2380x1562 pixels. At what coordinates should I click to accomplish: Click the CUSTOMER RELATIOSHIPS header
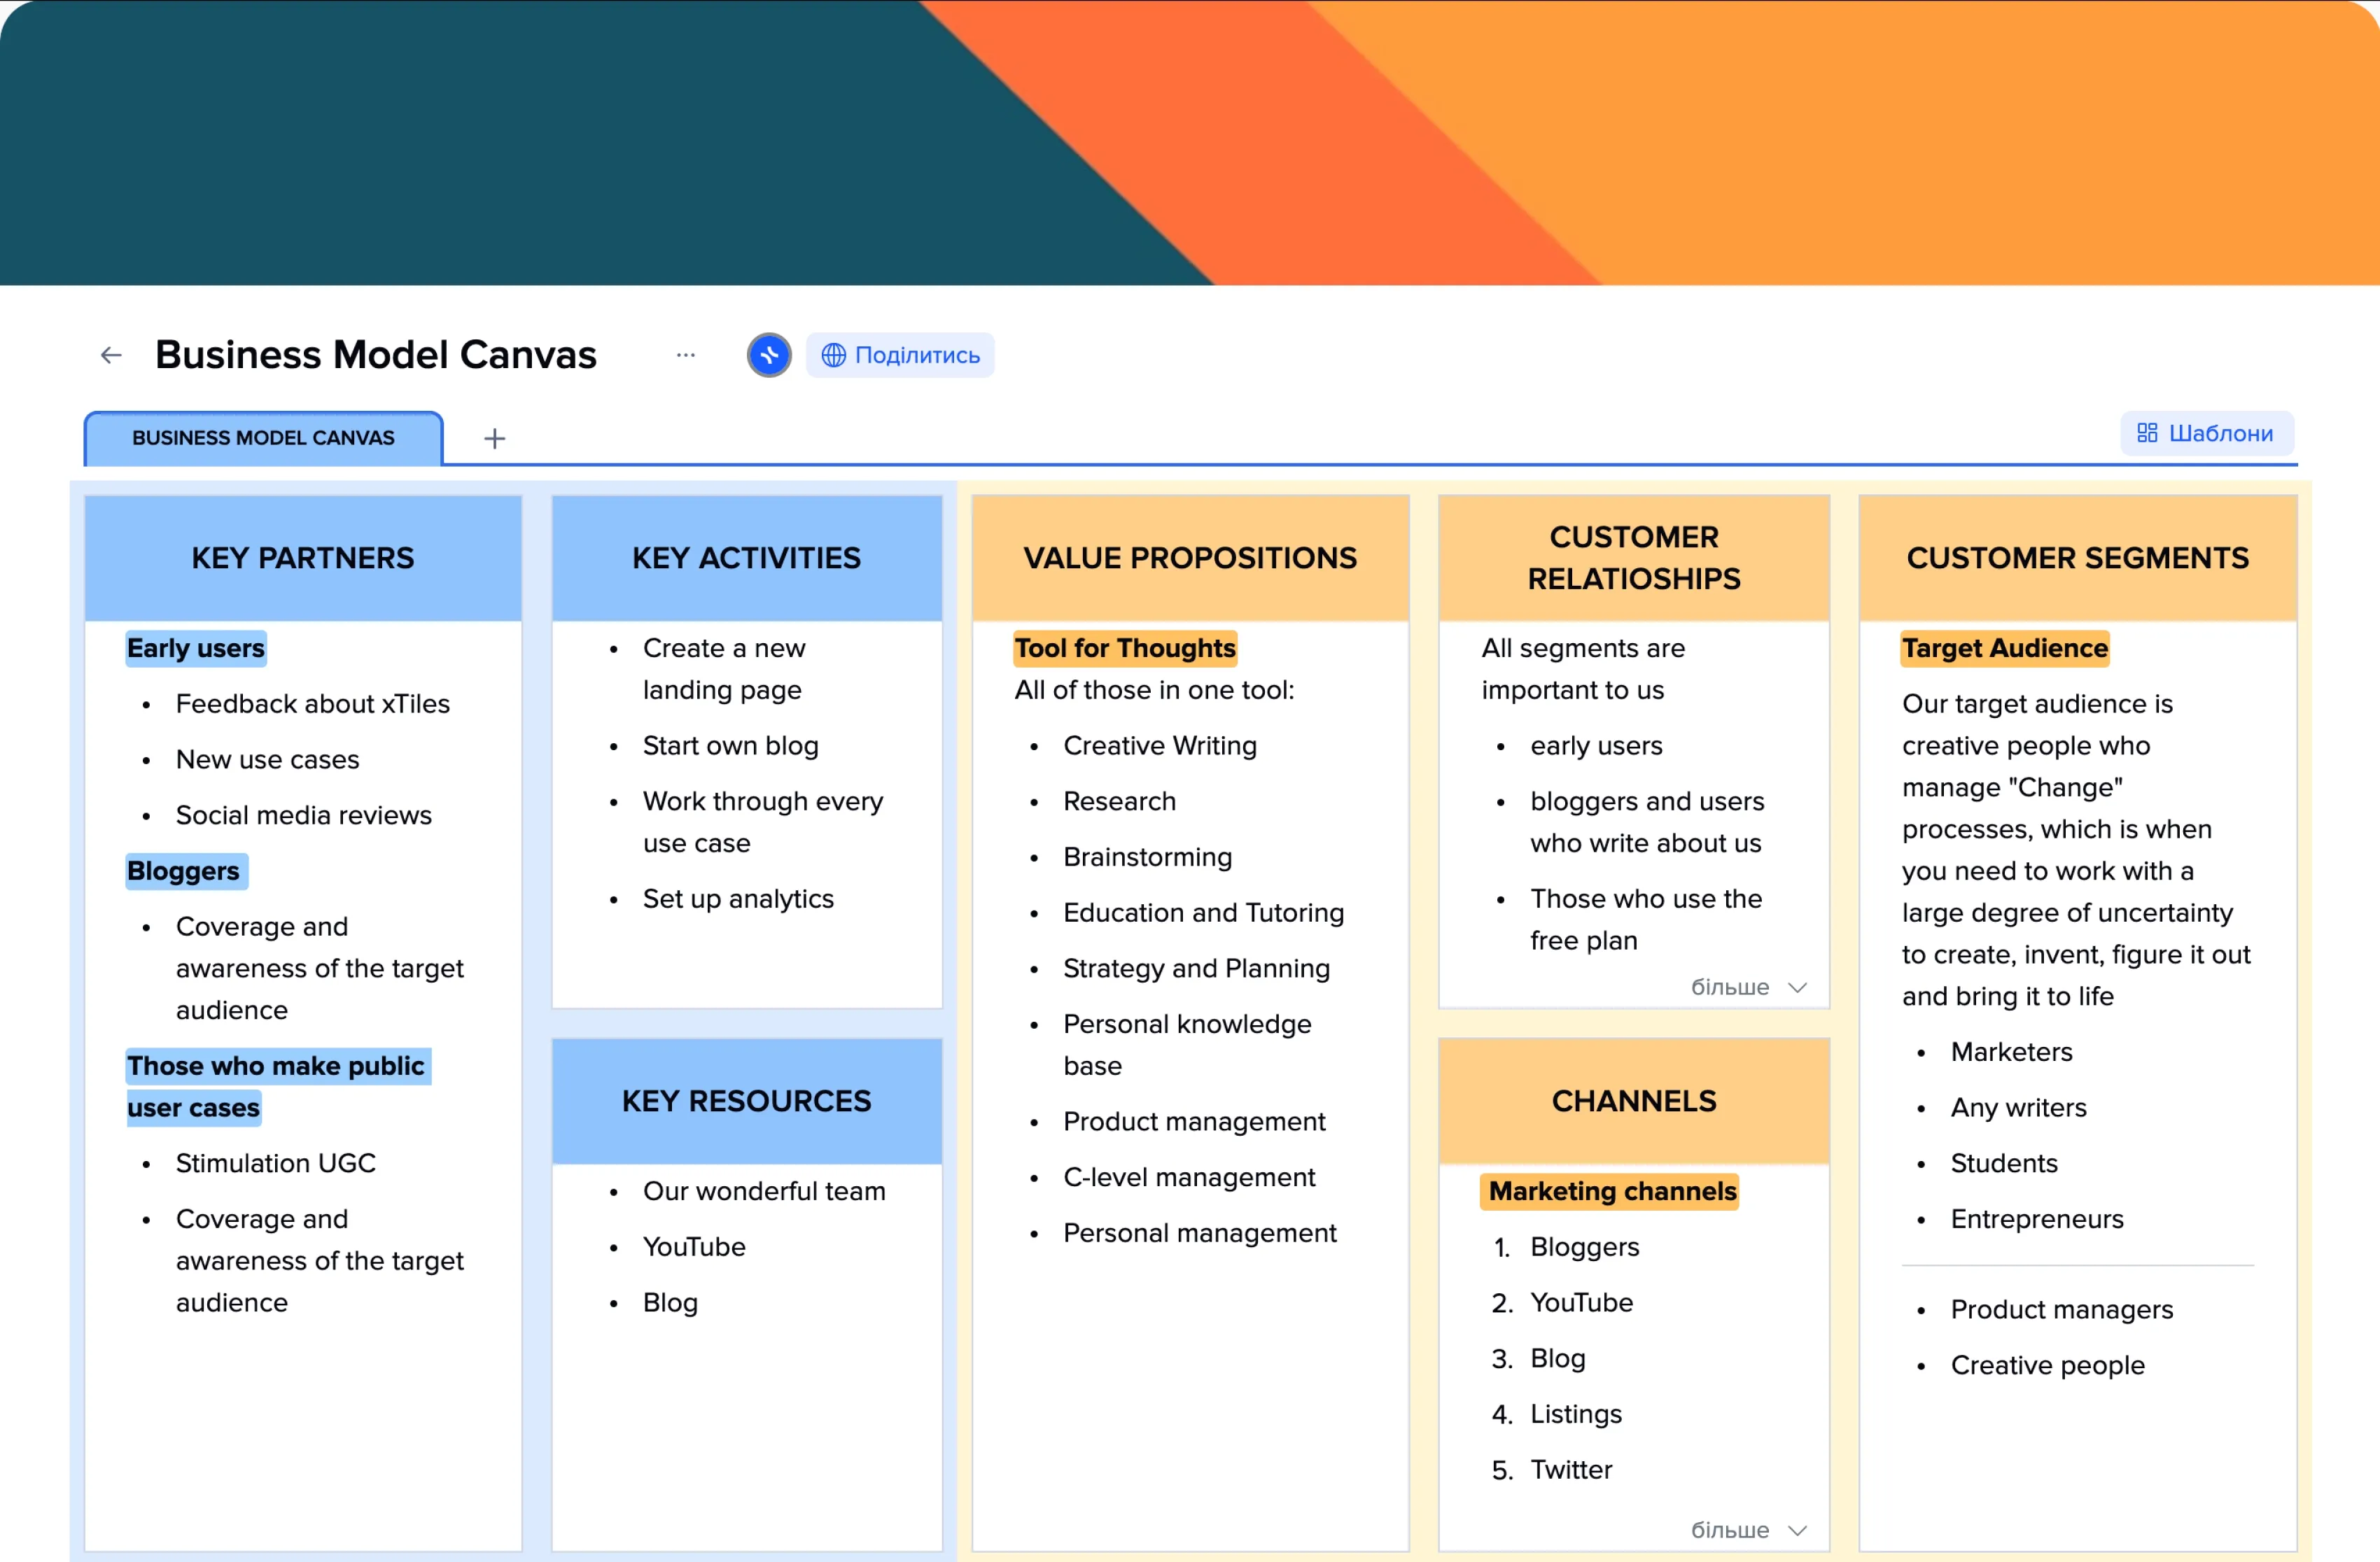[x=1634, y=558]
